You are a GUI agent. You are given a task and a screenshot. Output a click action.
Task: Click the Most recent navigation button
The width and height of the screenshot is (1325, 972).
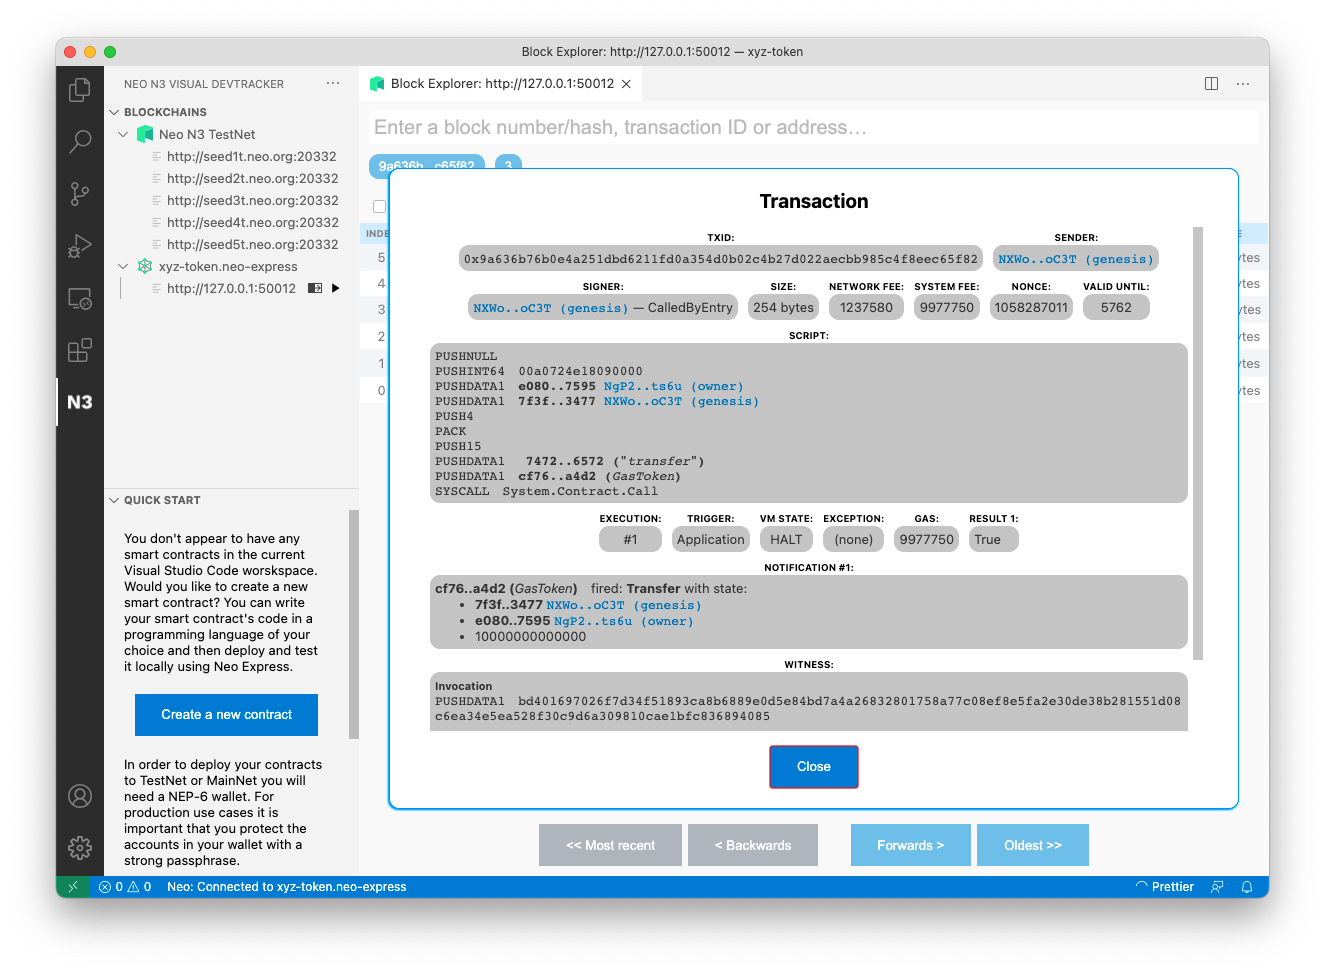point(610,845)
